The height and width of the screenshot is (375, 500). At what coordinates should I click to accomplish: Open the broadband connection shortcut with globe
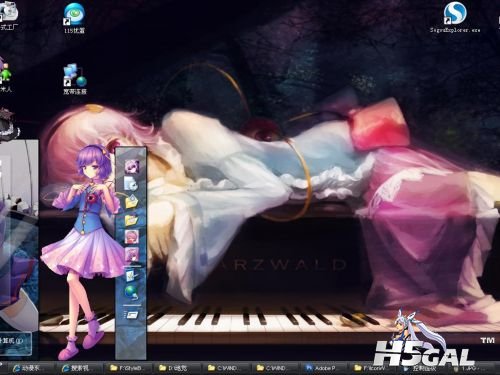point(75,79)
